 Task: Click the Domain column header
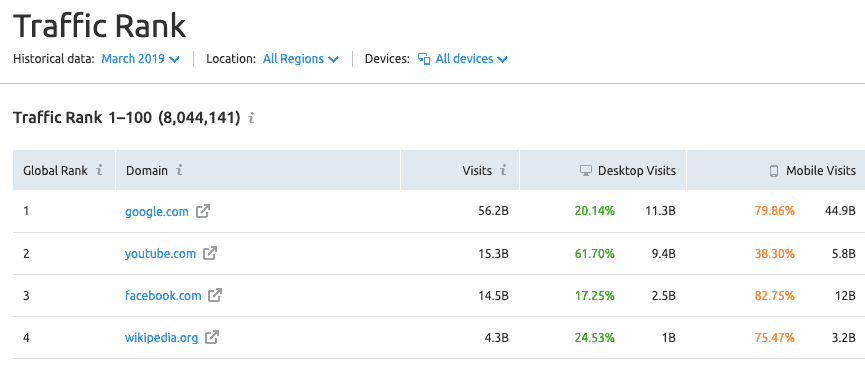coord(147,170)
